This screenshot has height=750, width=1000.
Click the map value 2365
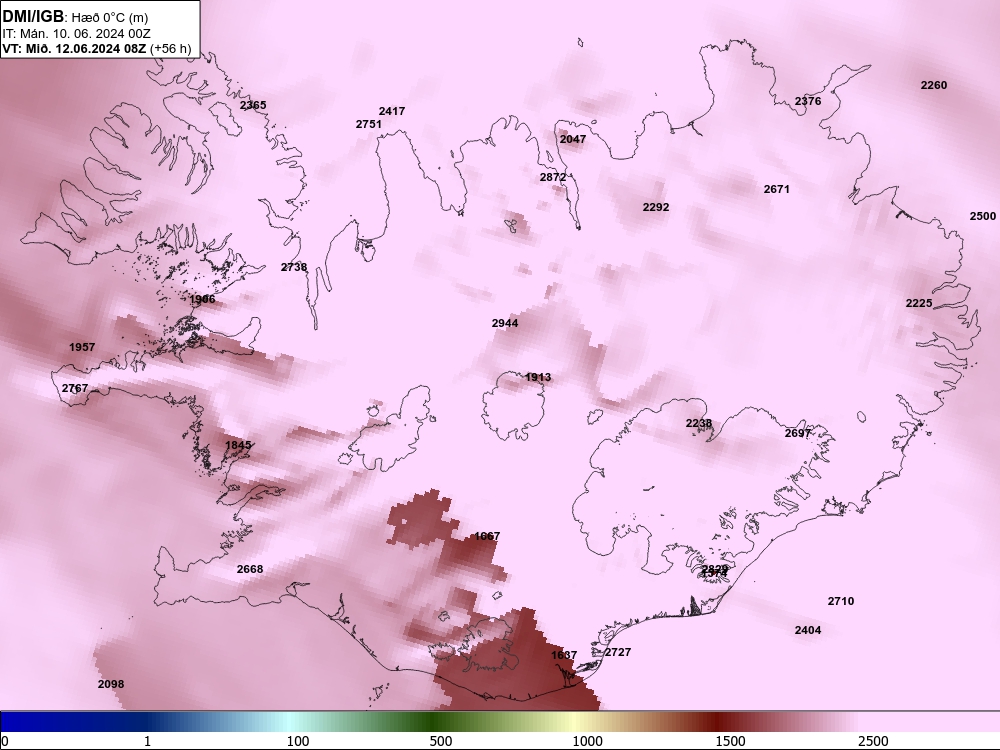253,105
